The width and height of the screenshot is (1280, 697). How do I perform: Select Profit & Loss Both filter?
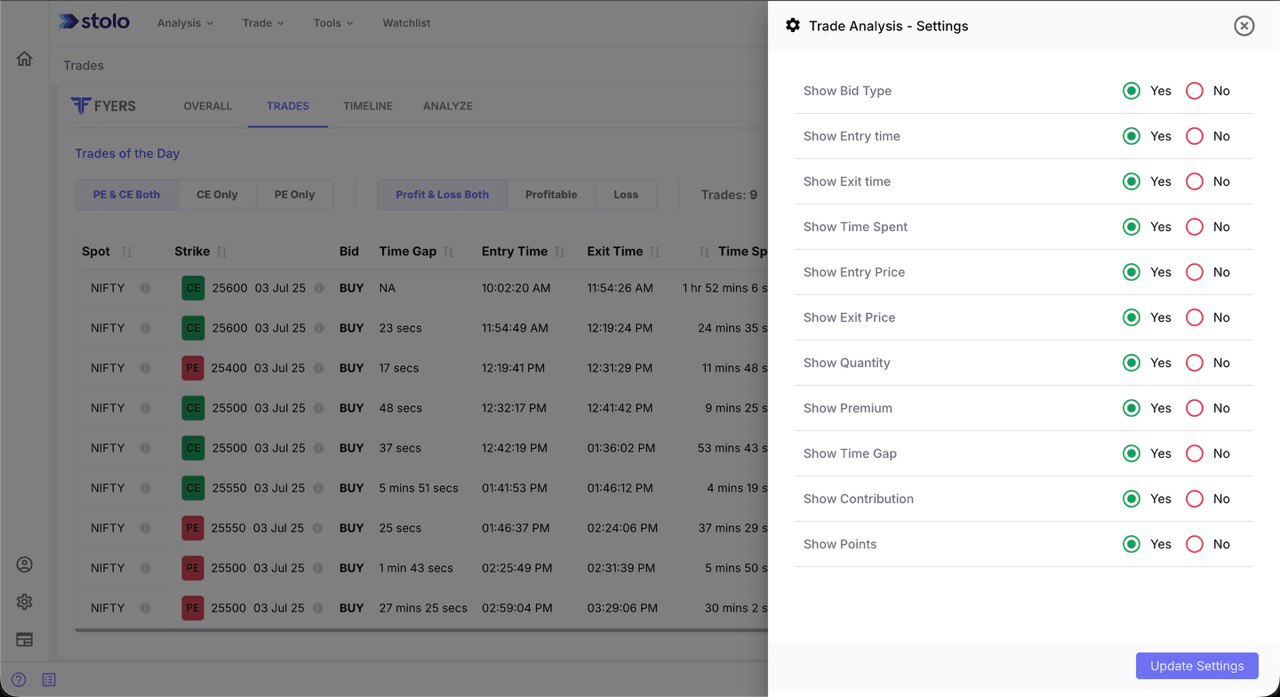pyautogui.click(x=442, y=195)
